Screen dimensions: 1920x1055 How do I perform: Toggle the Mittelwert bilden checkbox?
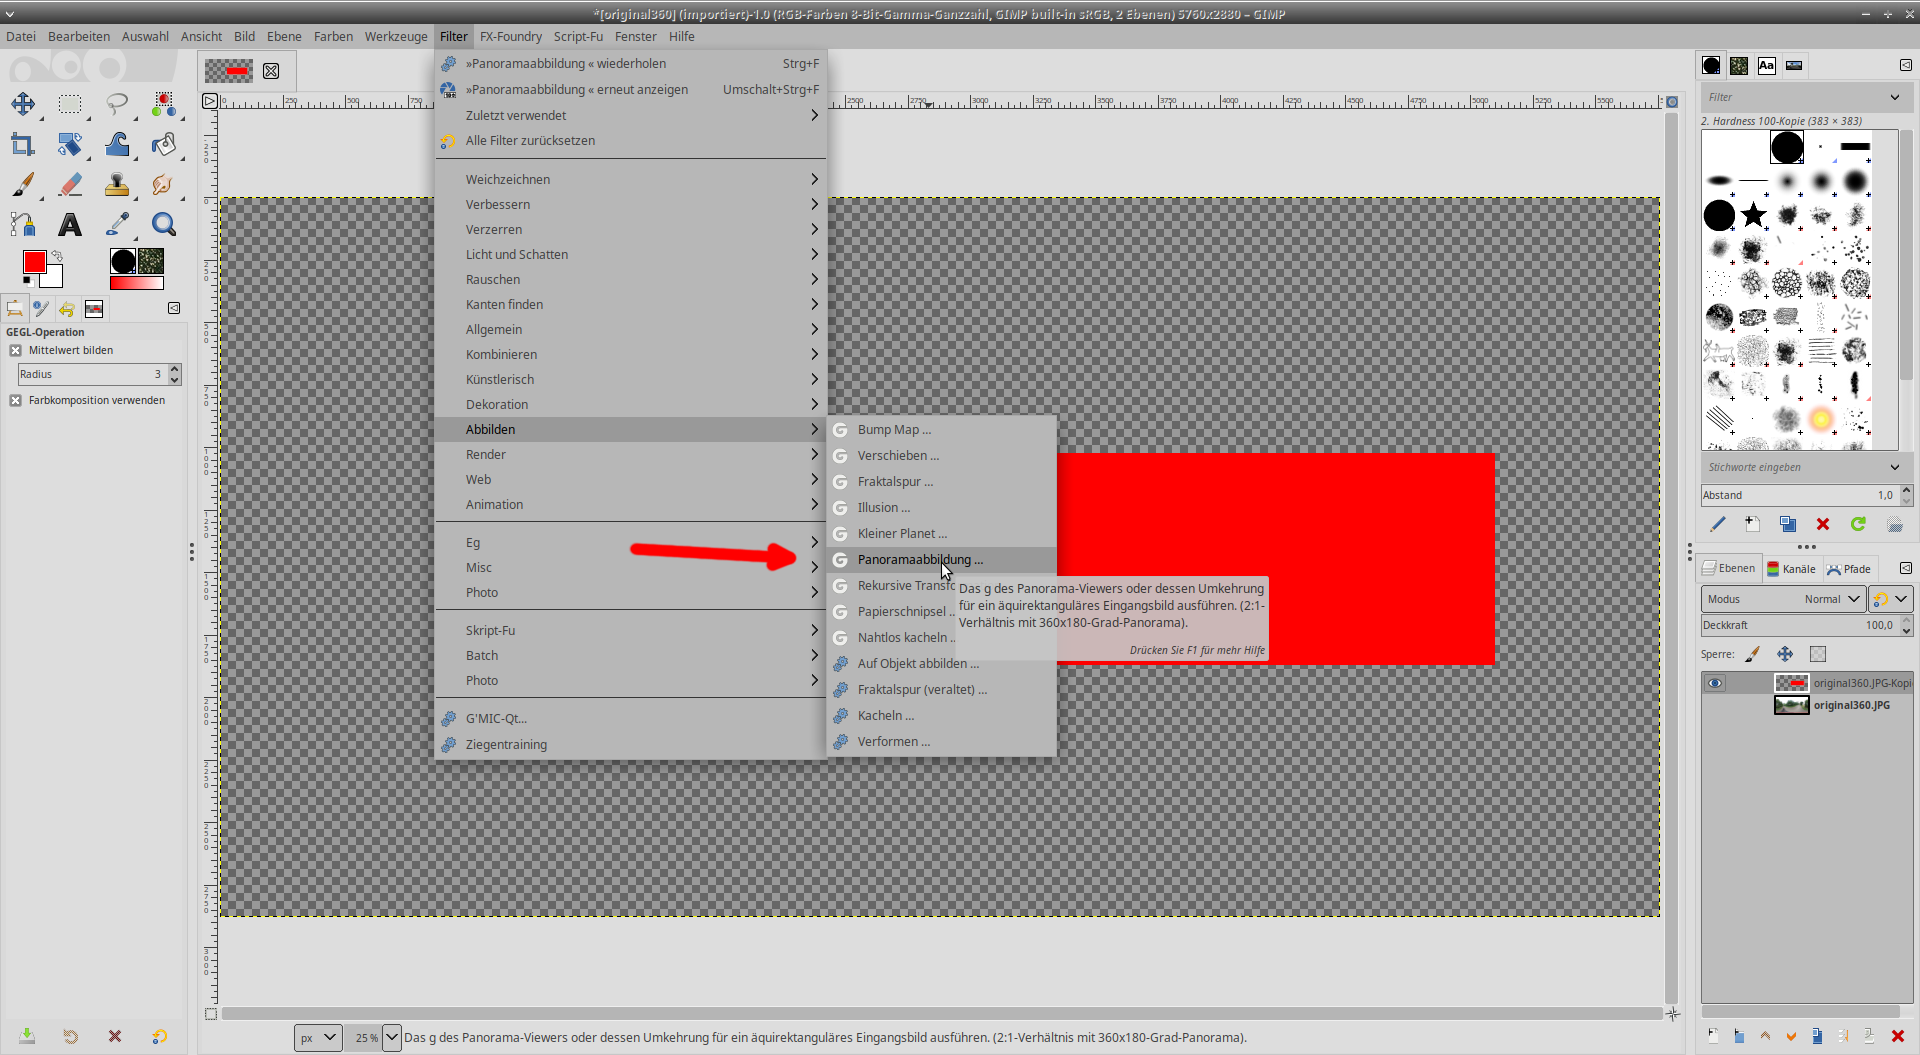(x=16, y=351)
